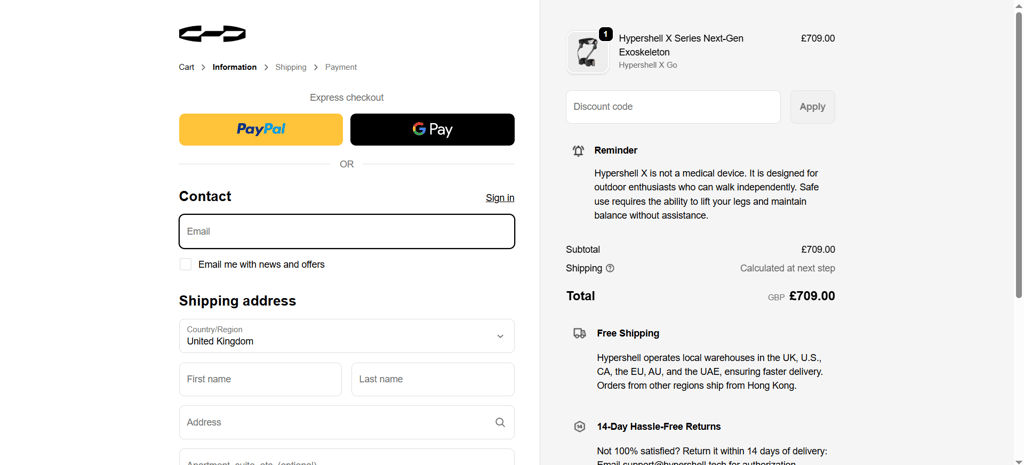The image size is (1024, 465).
Task: Click the Express checkout heading
Action: tap(347, 97)
